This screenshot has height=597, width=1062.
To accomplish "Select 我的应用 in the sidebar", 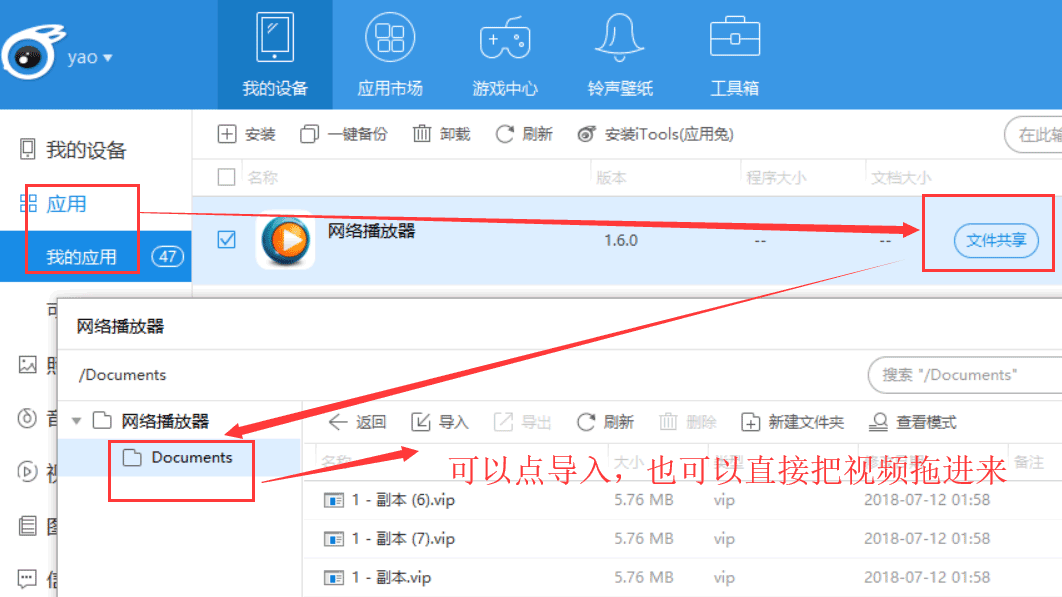I will [x=81, y=257].
